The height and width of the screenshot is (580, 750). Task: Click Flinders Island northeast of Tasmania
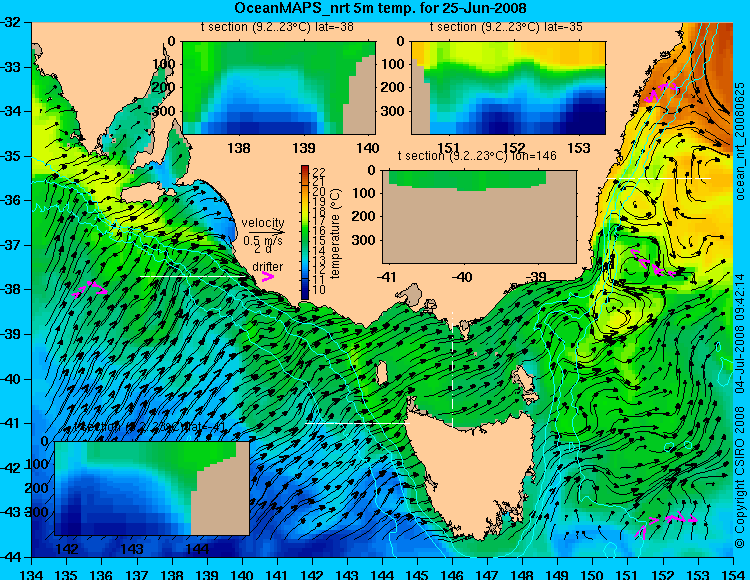coord(524,384)
